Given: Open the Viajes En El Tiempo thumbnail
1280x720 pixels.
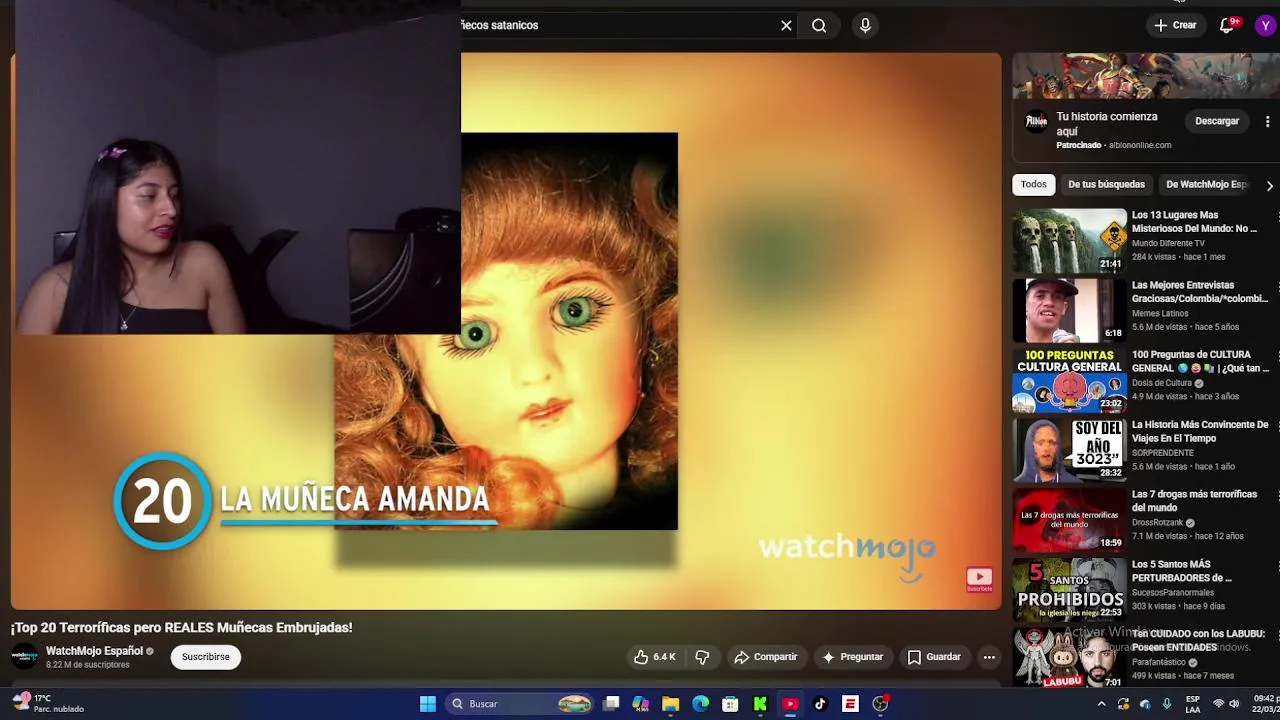Looking at the screenshot, I should 1069,450.
